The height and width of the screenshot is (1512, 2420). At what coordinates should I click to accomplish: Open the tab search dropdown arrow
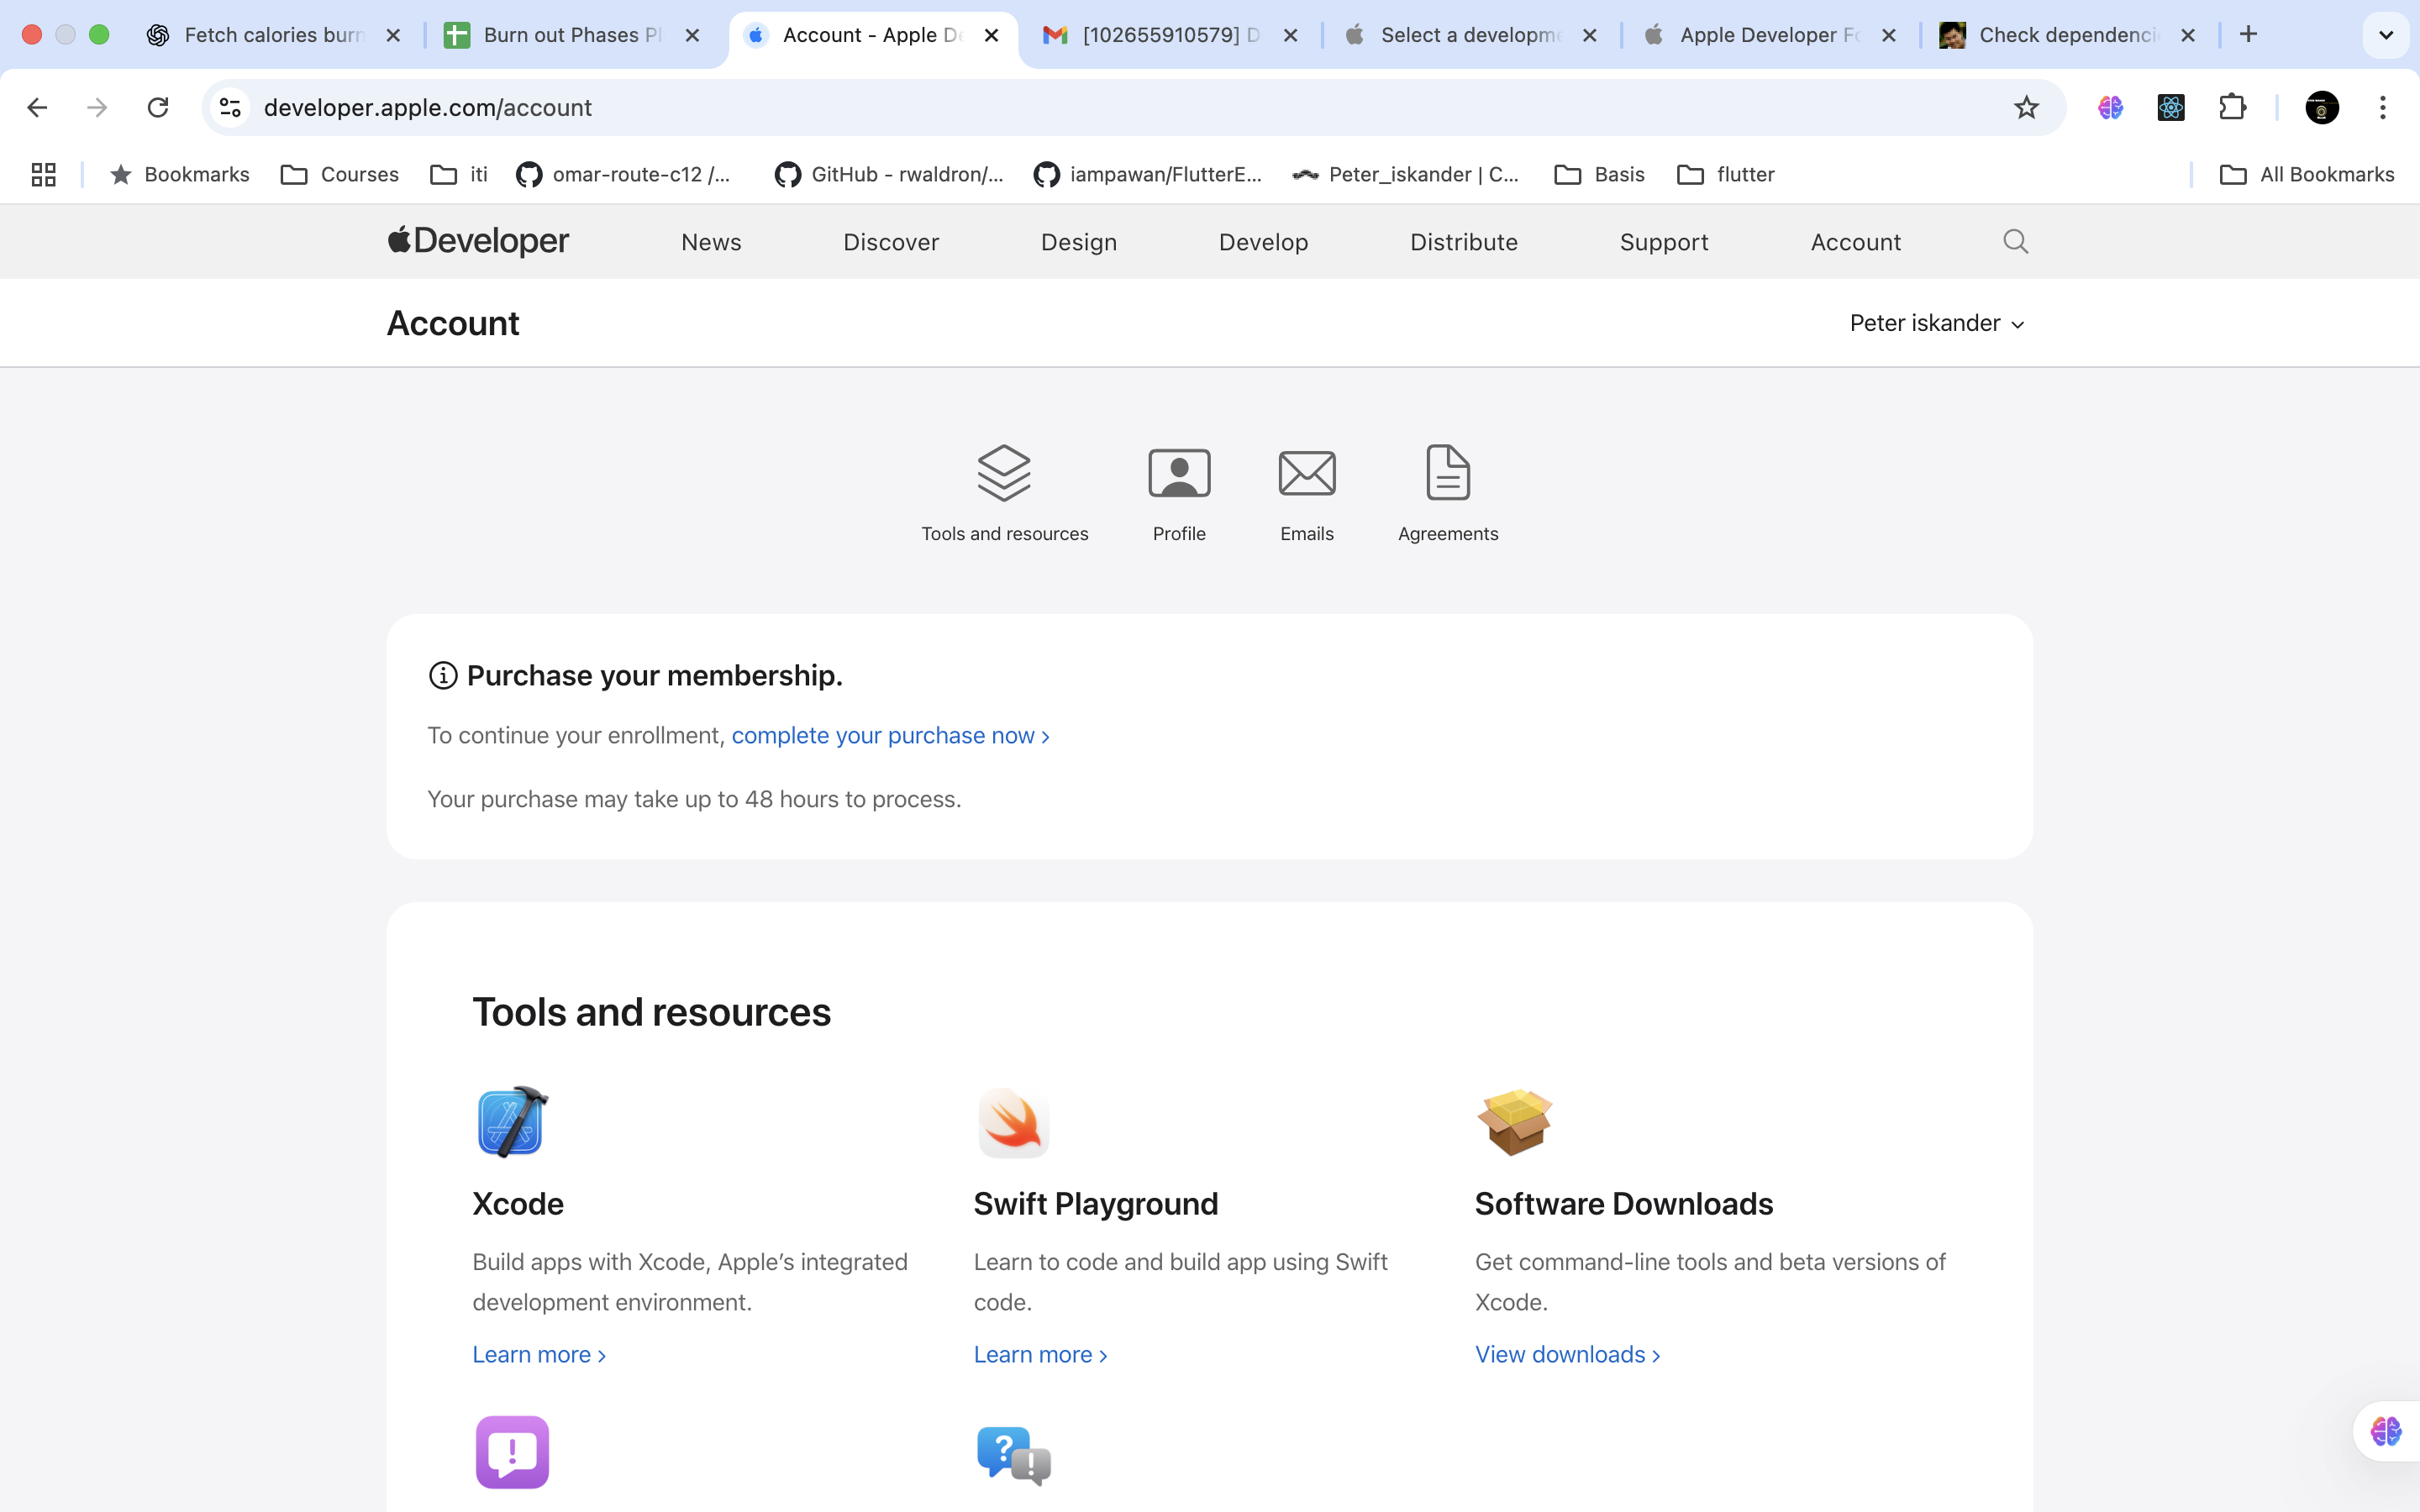(2385, 35)
